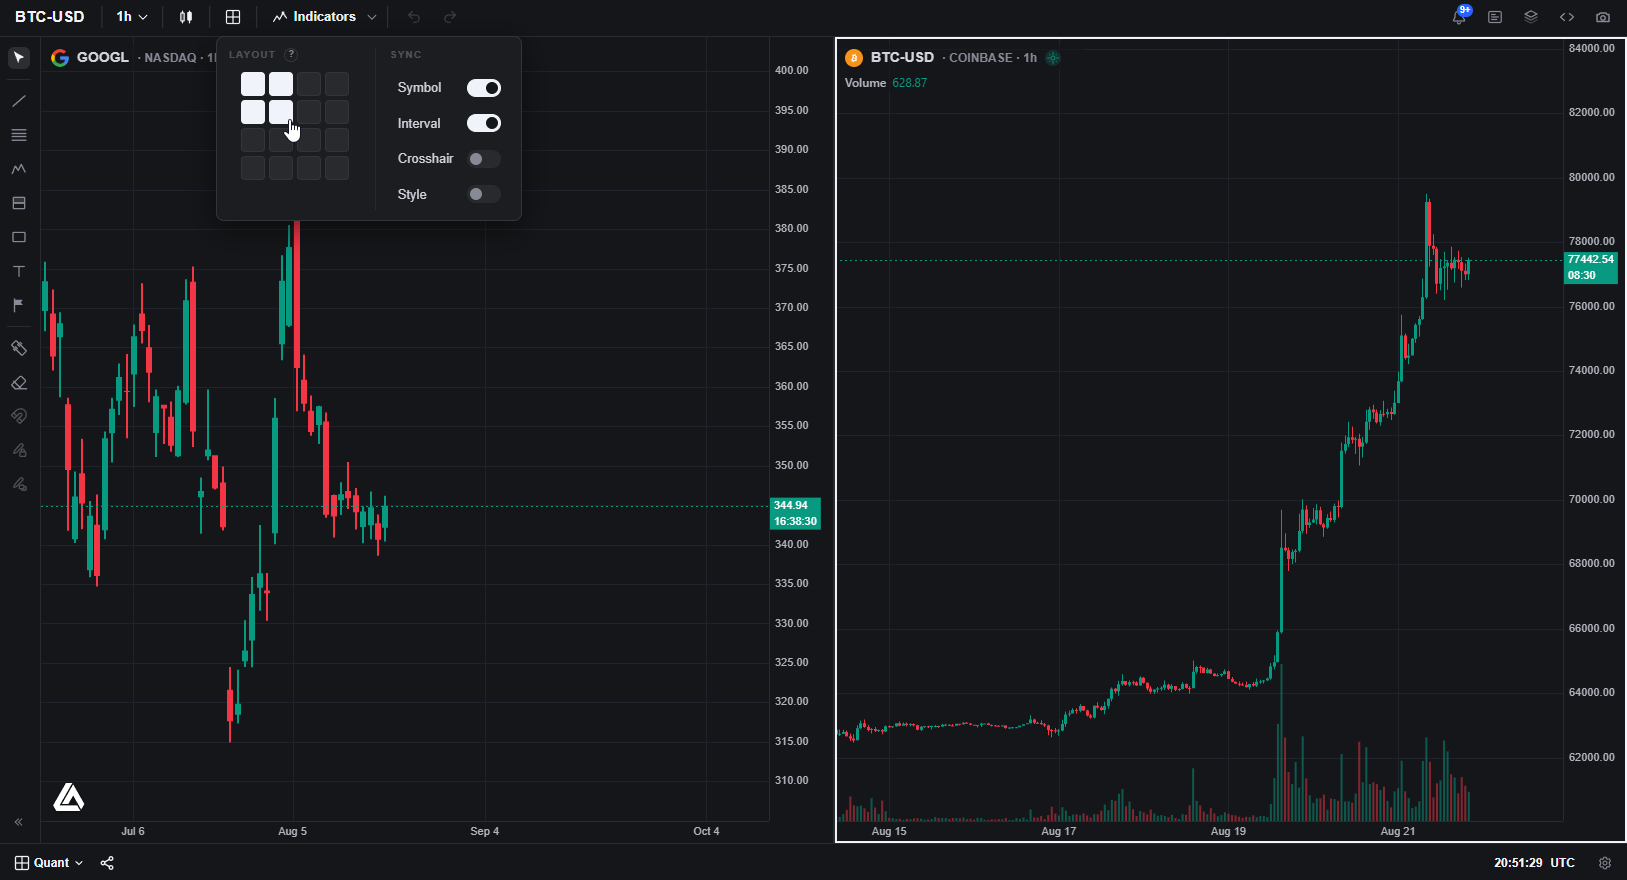Select the trend line drawing tool
The image size is (1627, 880).
19,101
